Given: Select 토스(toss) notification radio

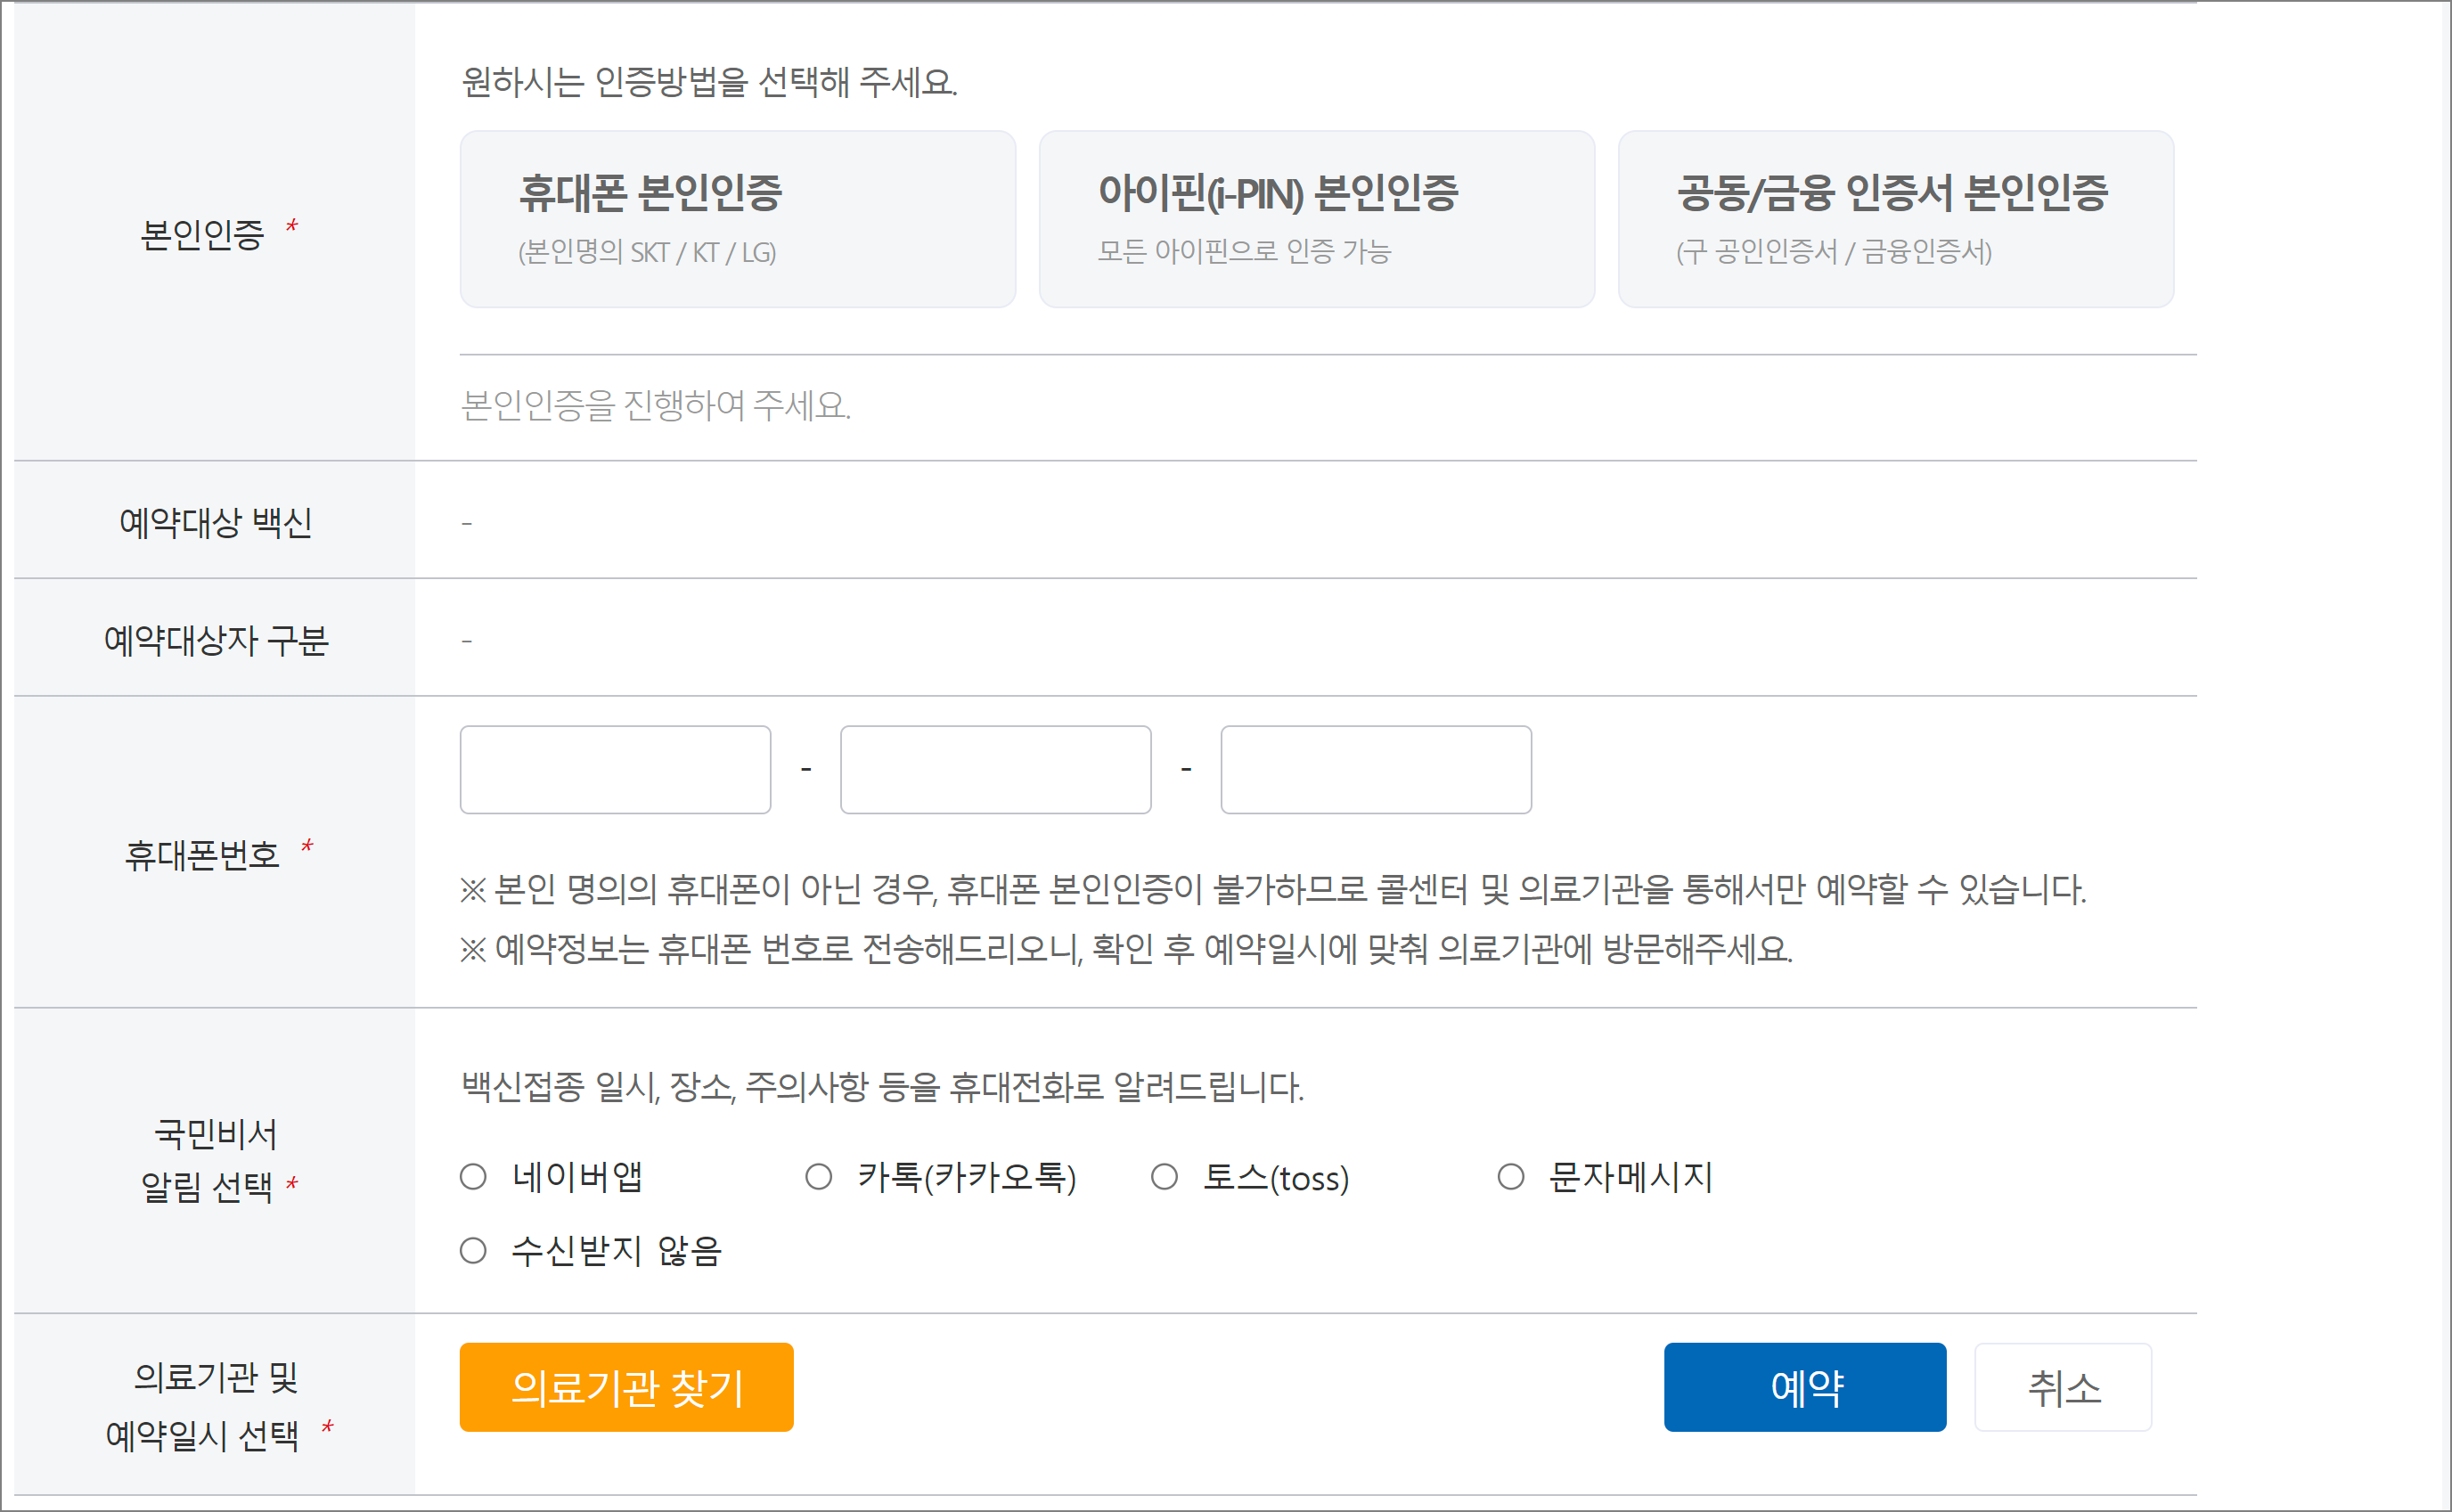Looking at the screenshot, I should pos(1164,1177).
